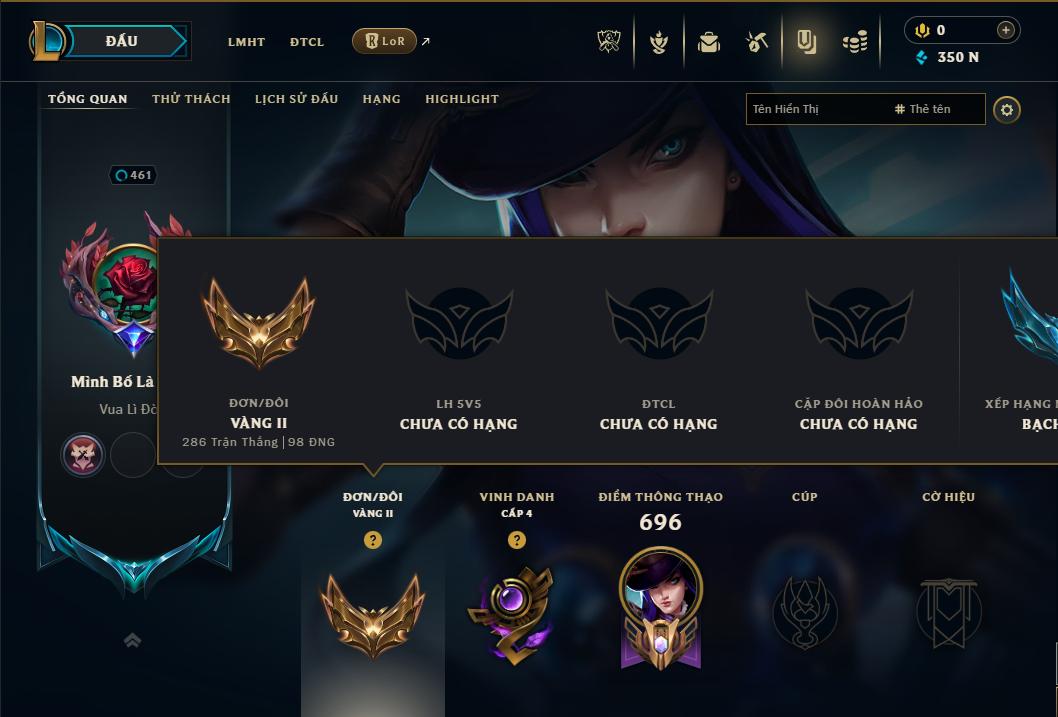Click the Điểm Thông Thạo champion emblem

(x=661, y=609)
